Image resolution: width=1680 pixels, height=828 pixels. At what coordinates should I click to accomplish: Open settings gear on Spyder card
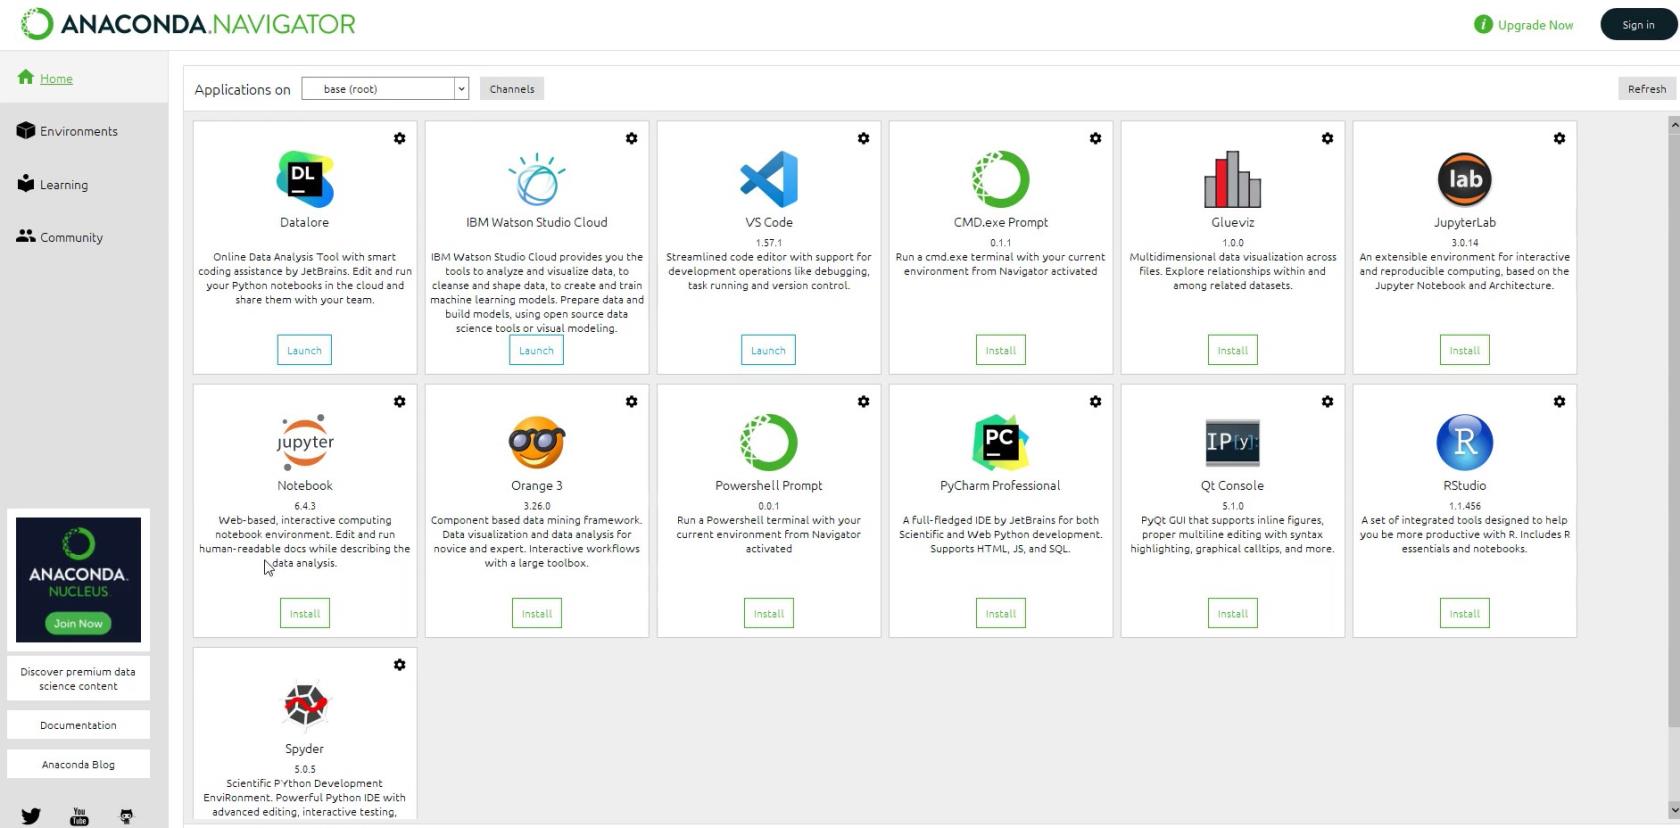coord(399,664)
